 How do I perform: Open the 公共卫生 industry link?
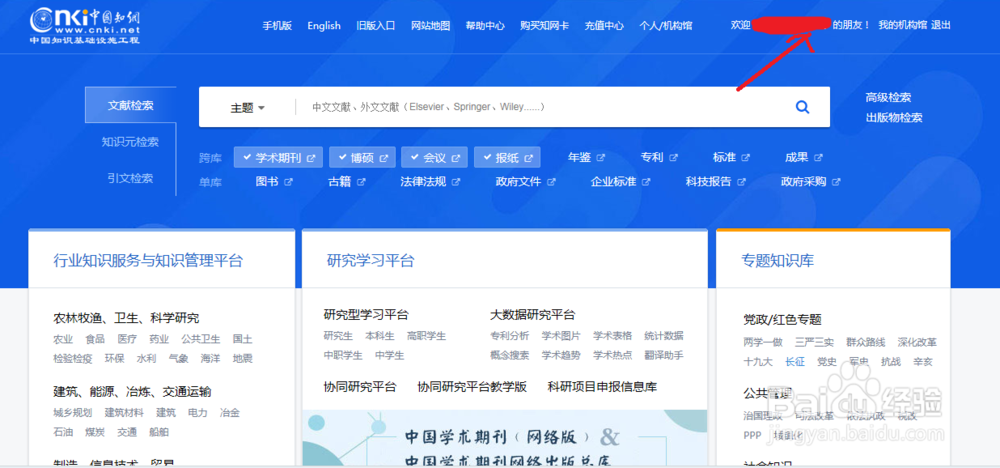click(x=200, y=339)
